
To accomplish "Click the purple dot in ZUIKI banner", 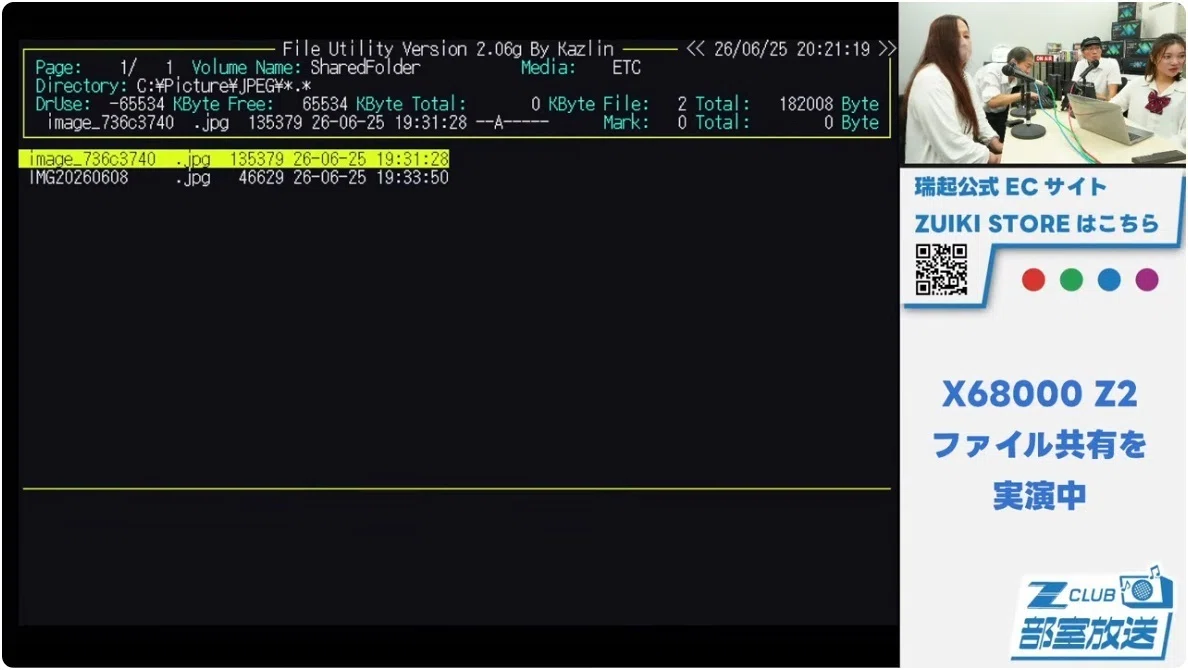I will [x=1146, y=280].
